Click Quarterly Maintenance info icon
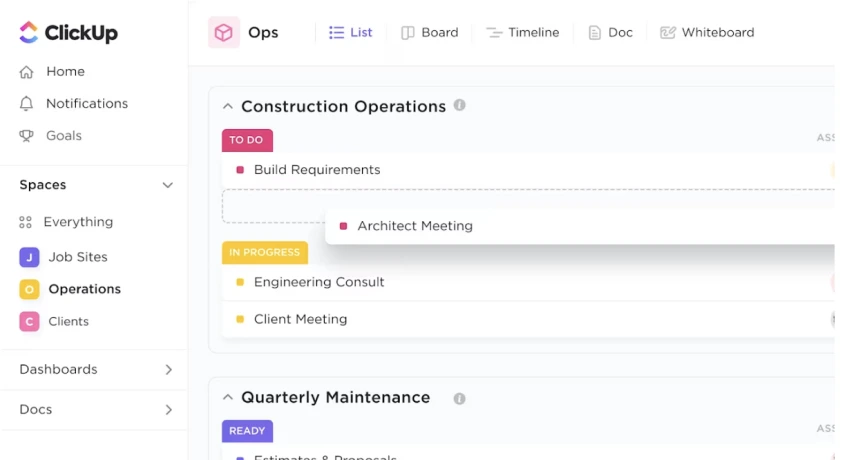Image resolution: width=847 pixels, height=460 pixels. [x=459, y=398]
